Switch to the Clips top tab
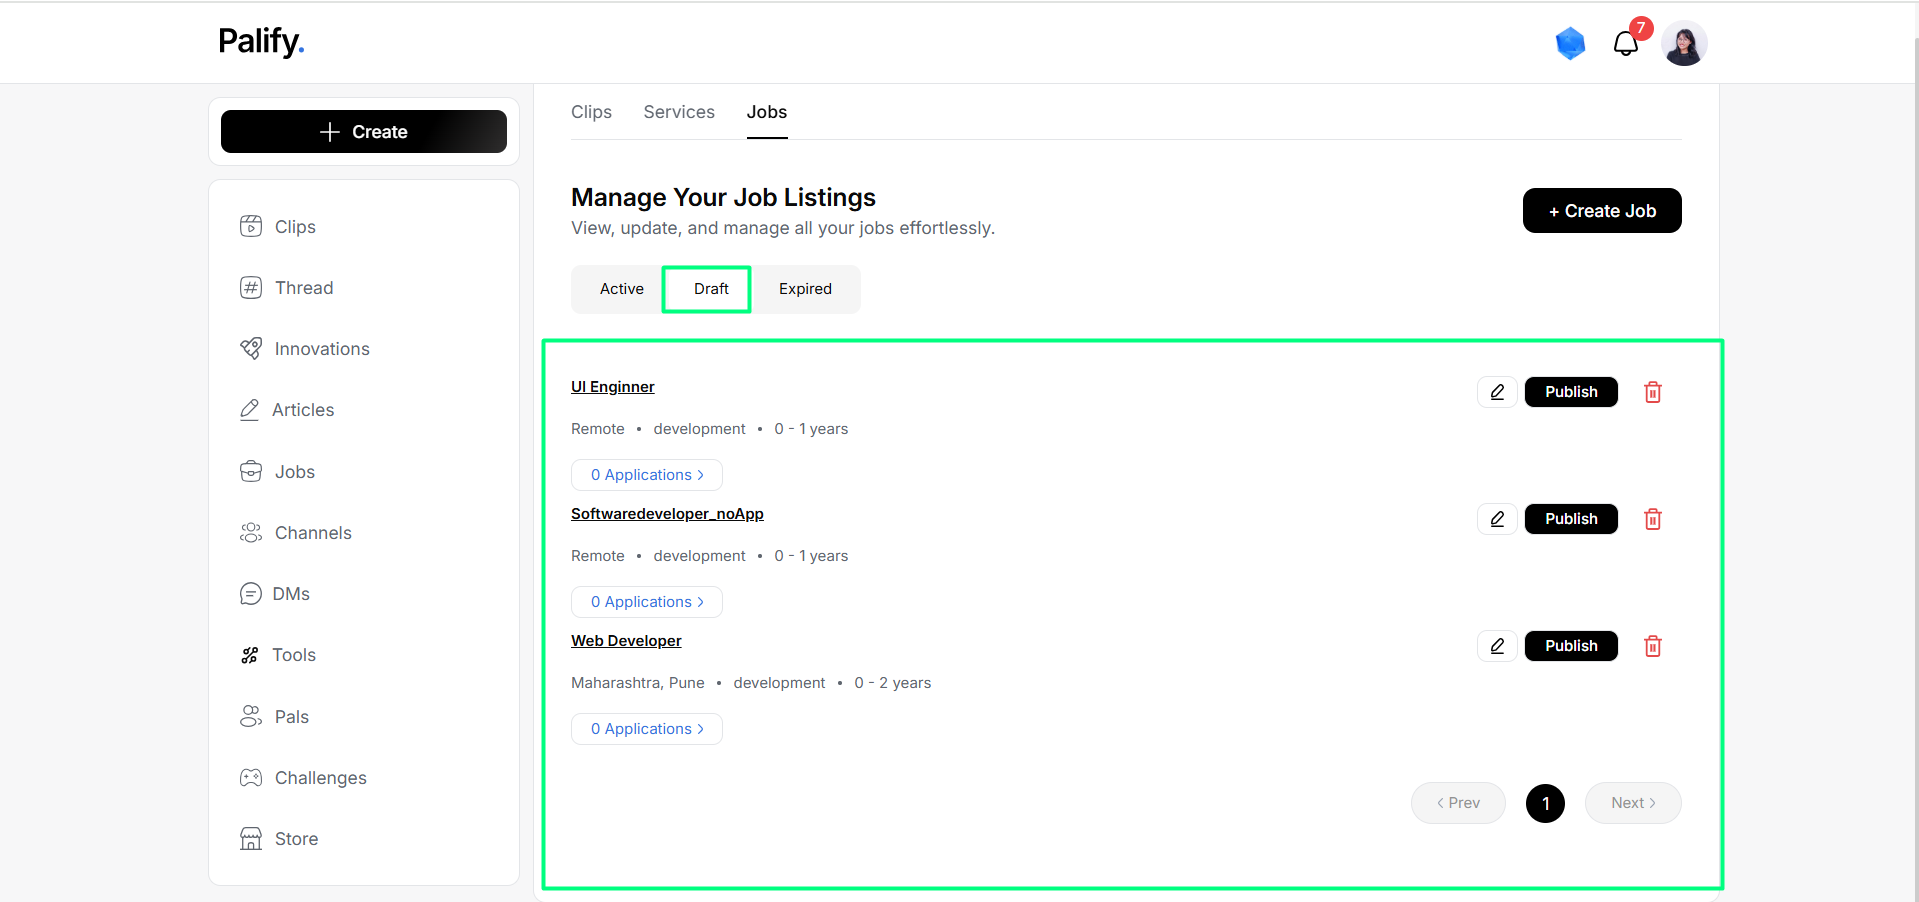 coord(591,112)
